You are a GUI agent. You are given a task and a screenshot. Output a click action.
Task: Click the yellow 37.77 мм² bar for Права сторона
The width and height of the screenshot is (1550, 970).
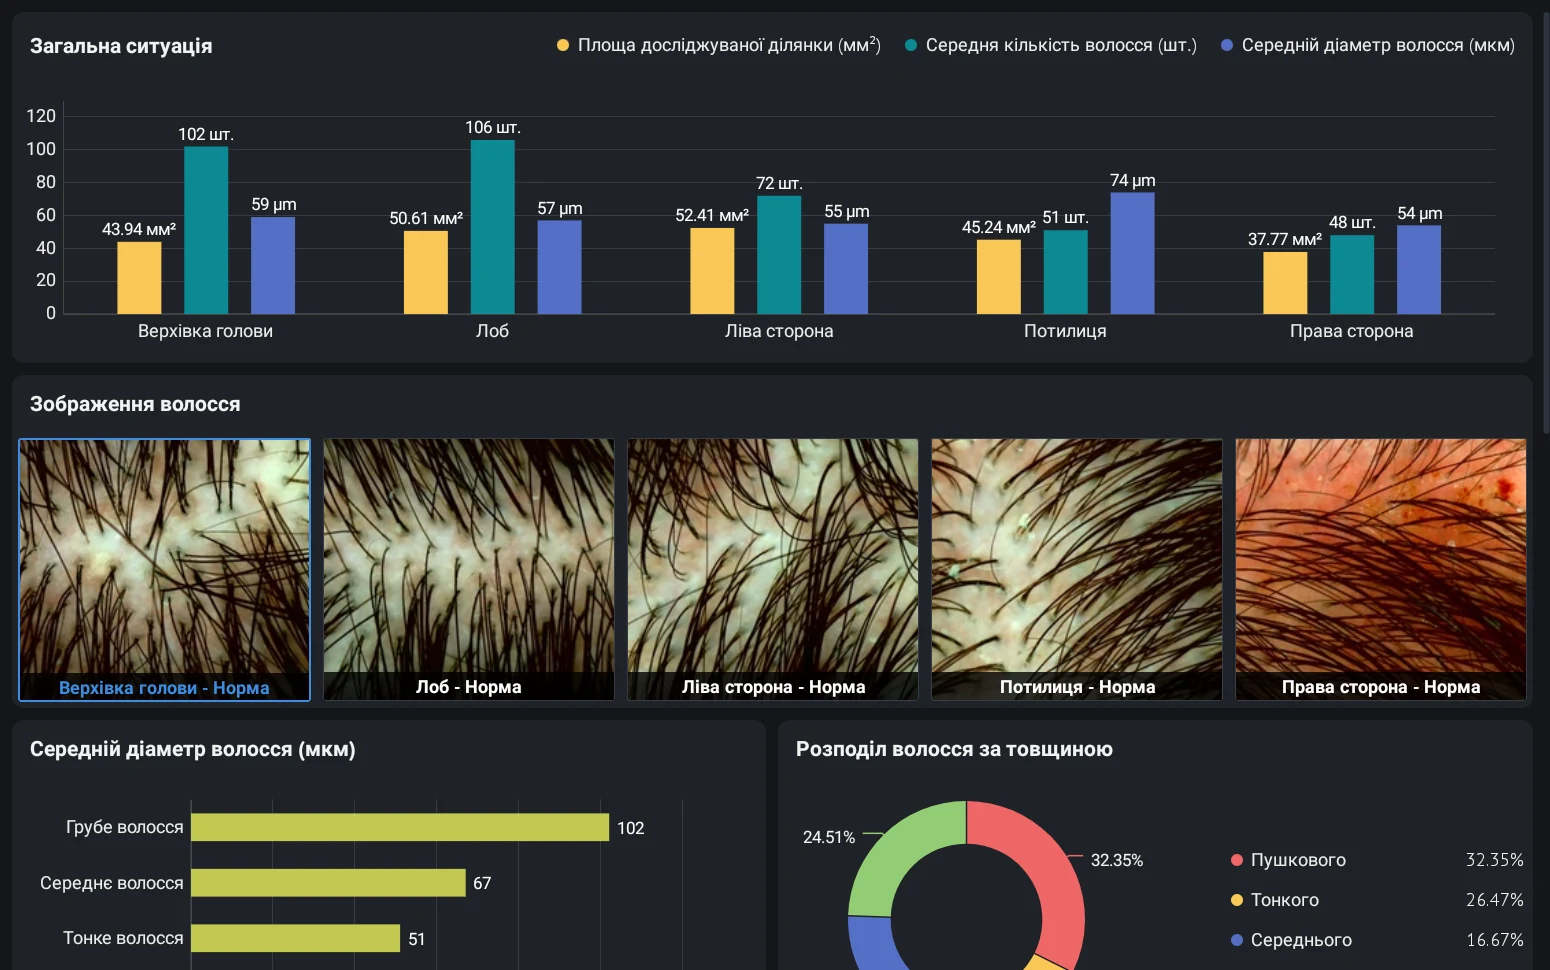1285,283
